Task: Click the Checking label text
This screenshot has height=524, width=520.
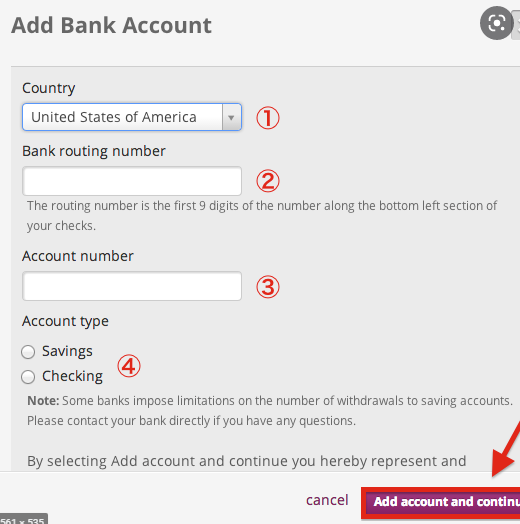Action: click(72, 376)
